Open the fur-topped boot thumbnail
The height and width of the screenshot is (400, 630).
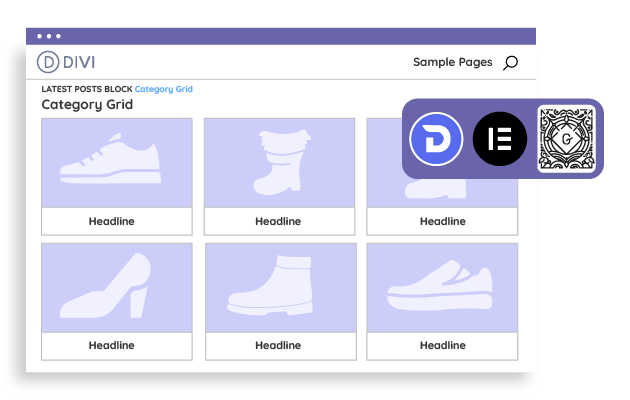tap(279, 163)
